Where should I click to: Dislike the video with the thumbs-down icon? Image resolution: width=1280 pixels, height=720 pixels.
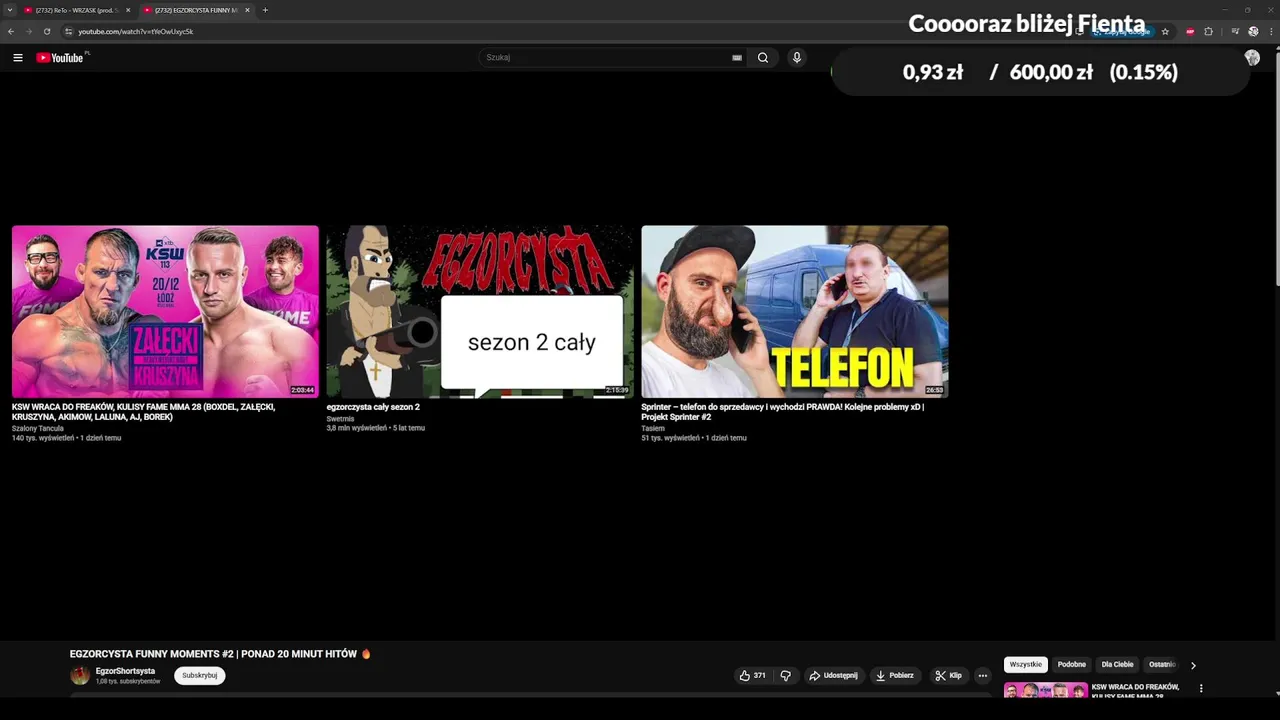pos(785,675)
